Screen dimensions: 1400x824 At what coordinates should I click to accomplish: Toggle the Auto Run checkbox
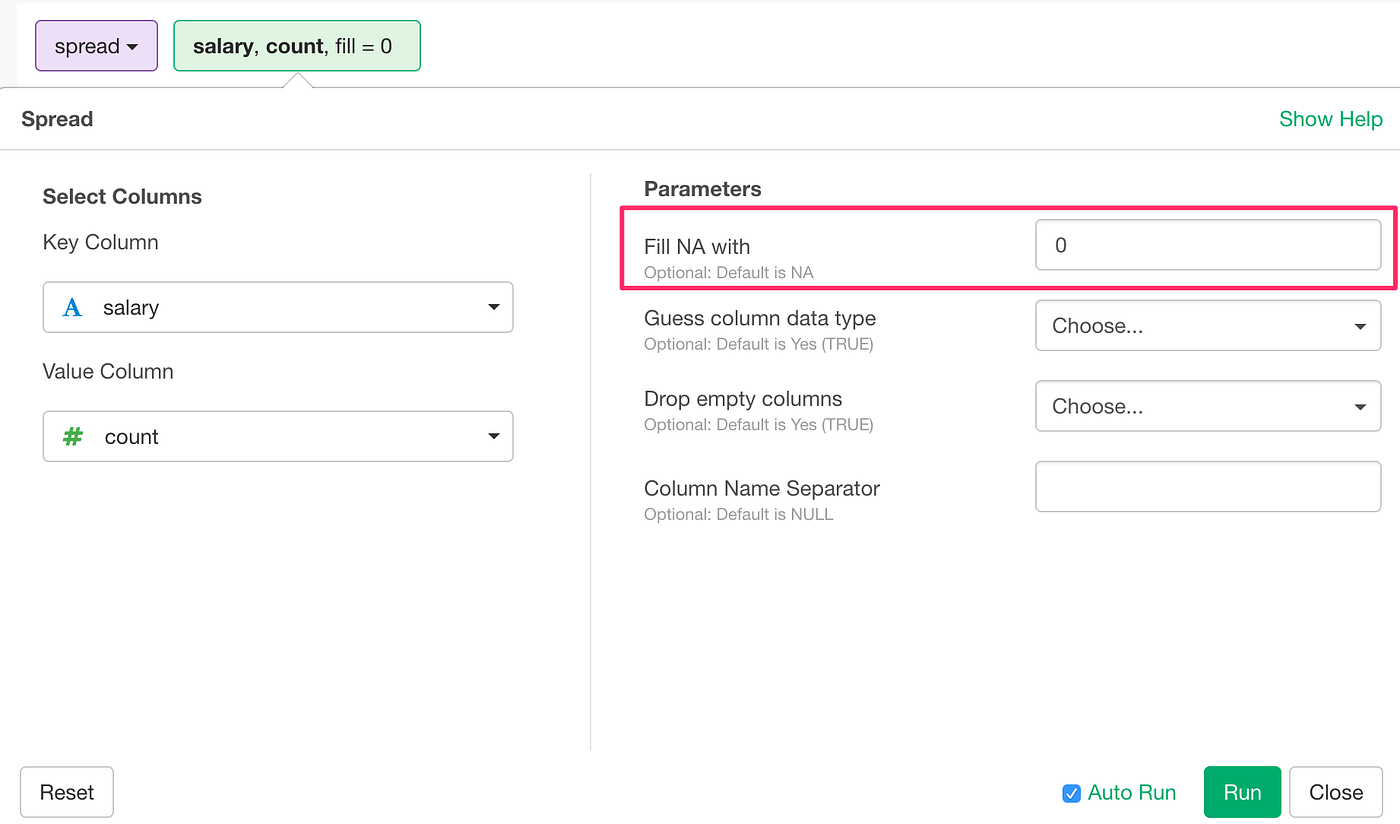pyautogui.click(x=1072, y=792)
